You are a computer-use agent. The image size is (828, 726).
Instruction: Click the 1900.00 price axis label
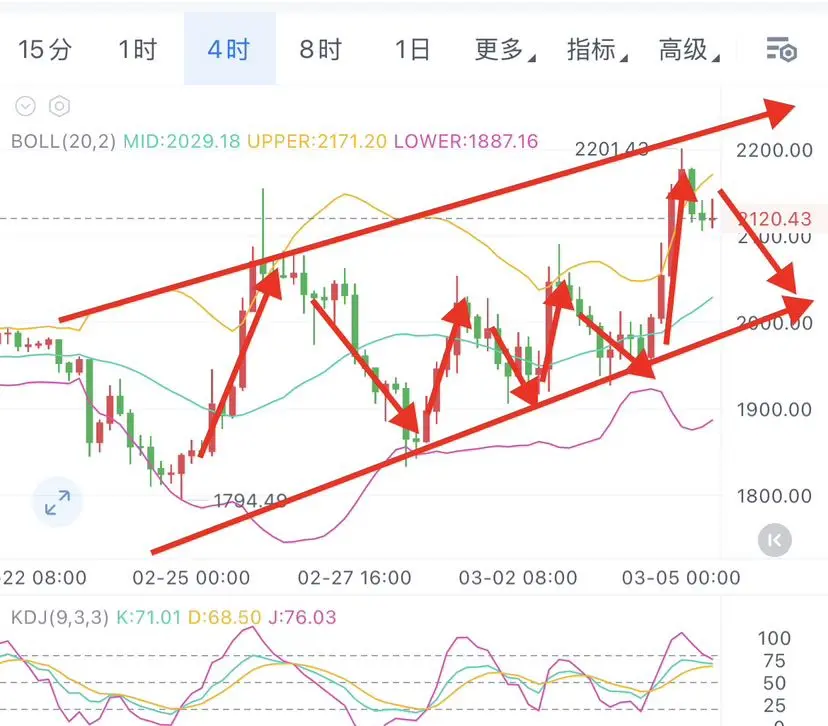tap(774, 409)
